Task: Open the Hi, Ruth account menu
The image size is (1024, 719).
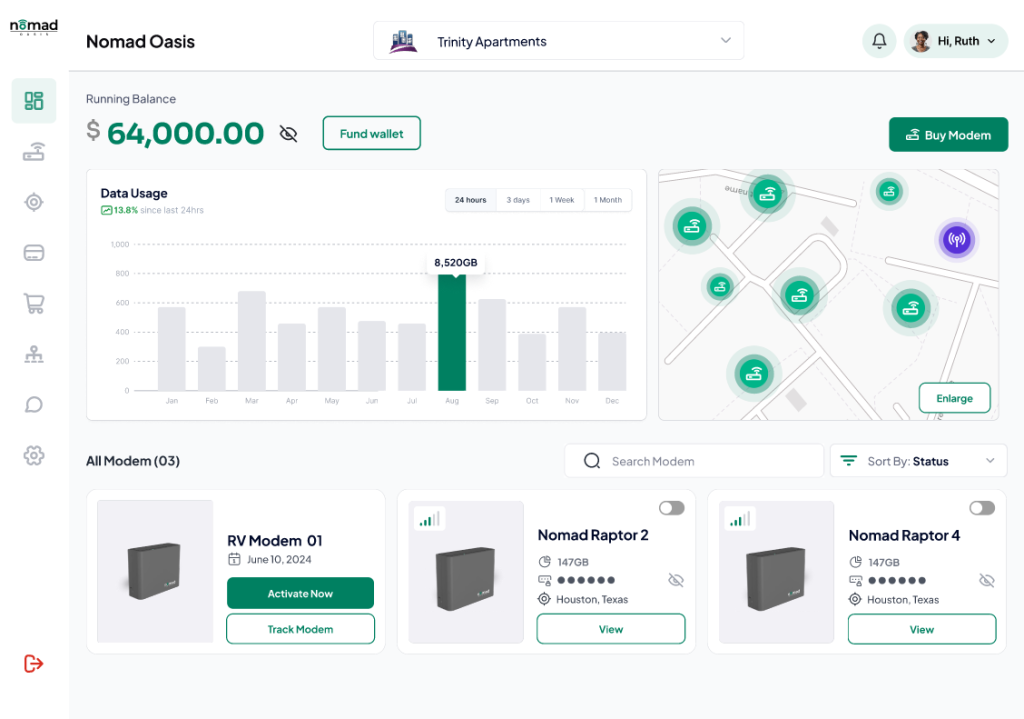Action: (955, 41)
